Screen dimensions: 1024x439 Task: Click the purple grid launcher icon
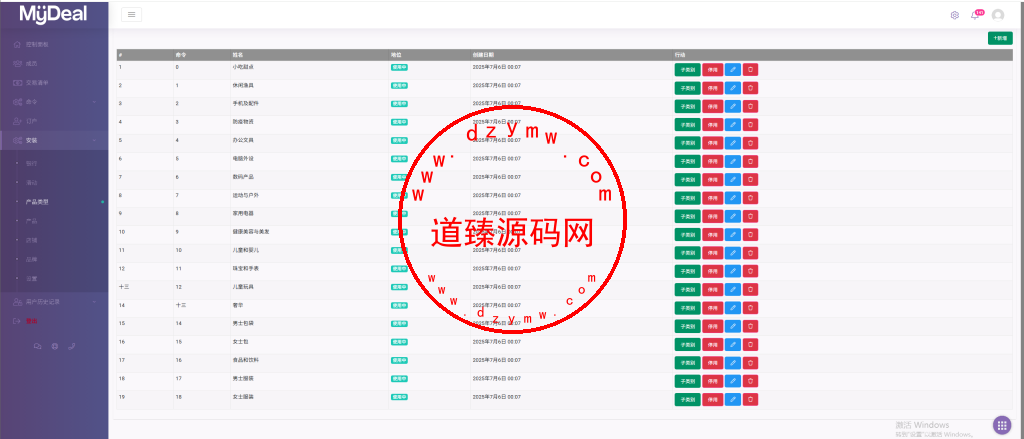tap(1002, 425)
